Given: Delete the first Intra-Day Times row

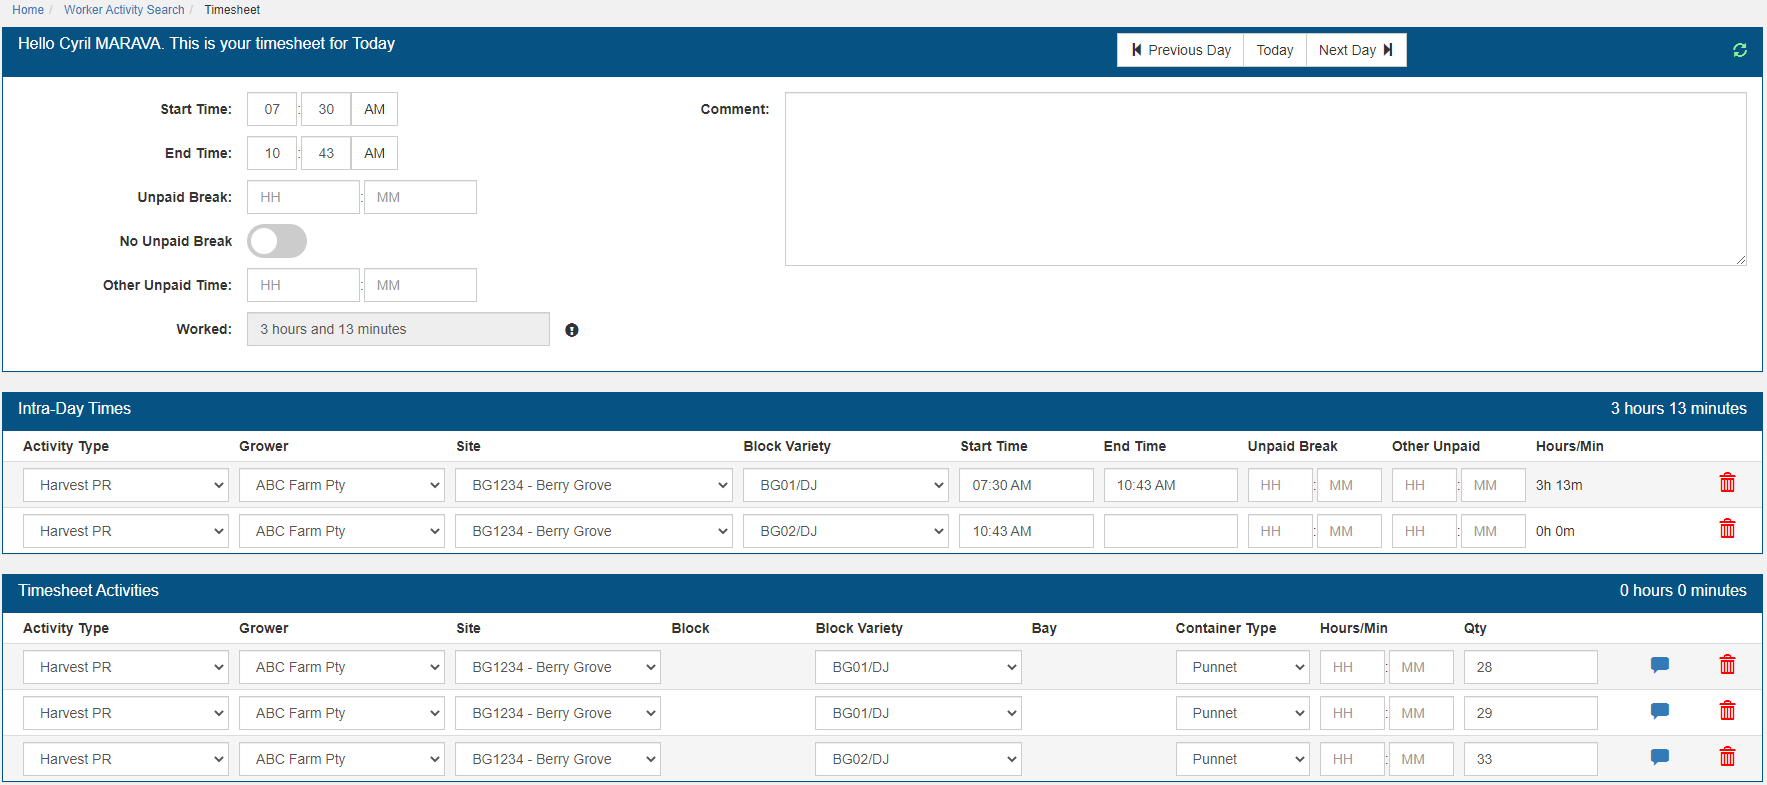Looking at the screenshot, I should pos(1726,483).
